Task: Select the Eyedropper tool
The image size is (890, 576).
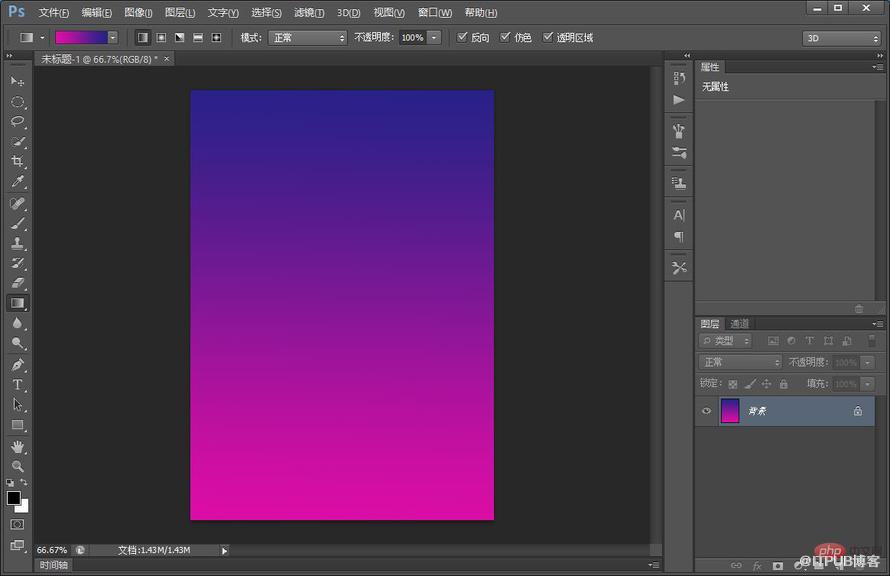Action: point(17,182)
